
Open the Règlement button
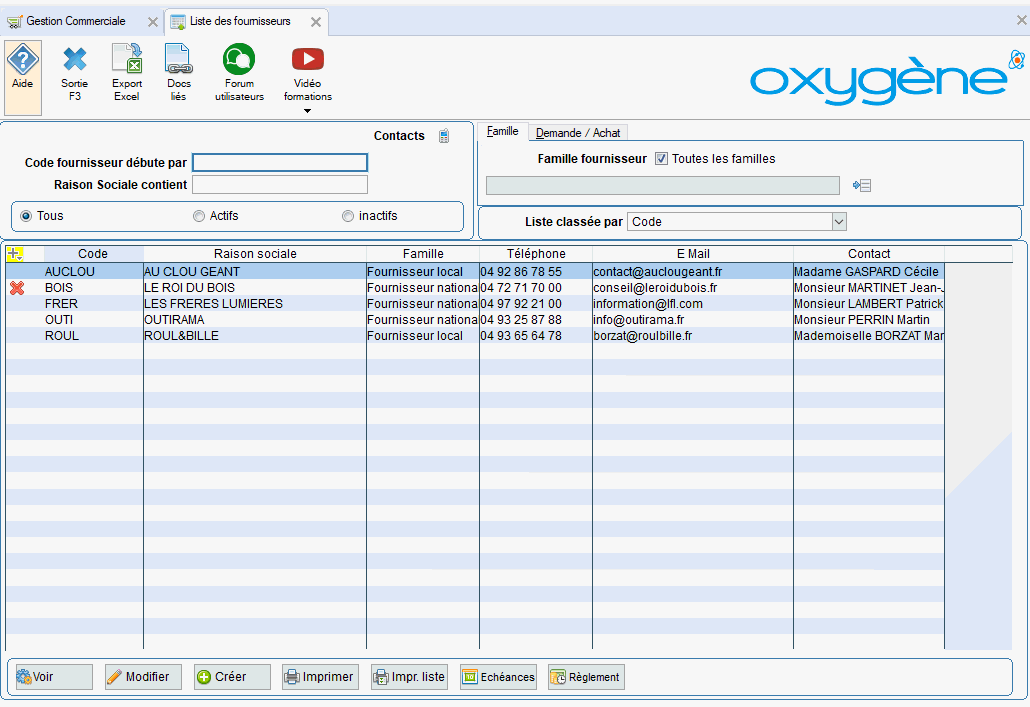587,677
